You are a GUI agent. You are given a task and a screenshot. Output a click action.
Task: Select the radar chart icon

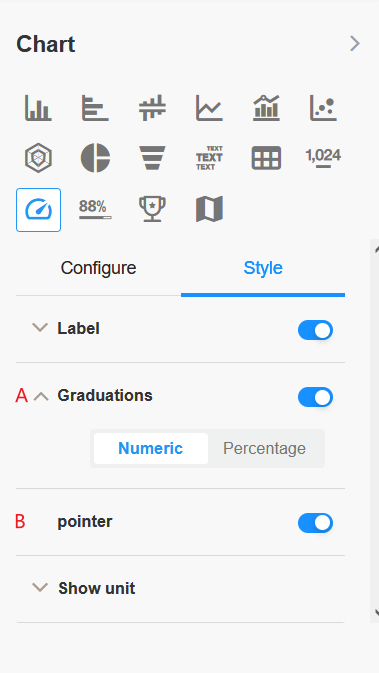coord(38,158)
